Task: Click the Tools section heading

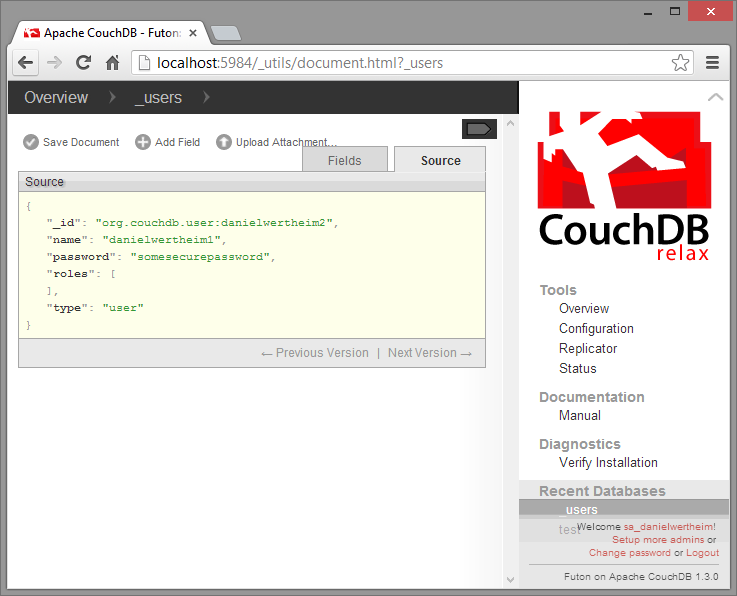Action: pyautogui.click(x=557, y=290)
